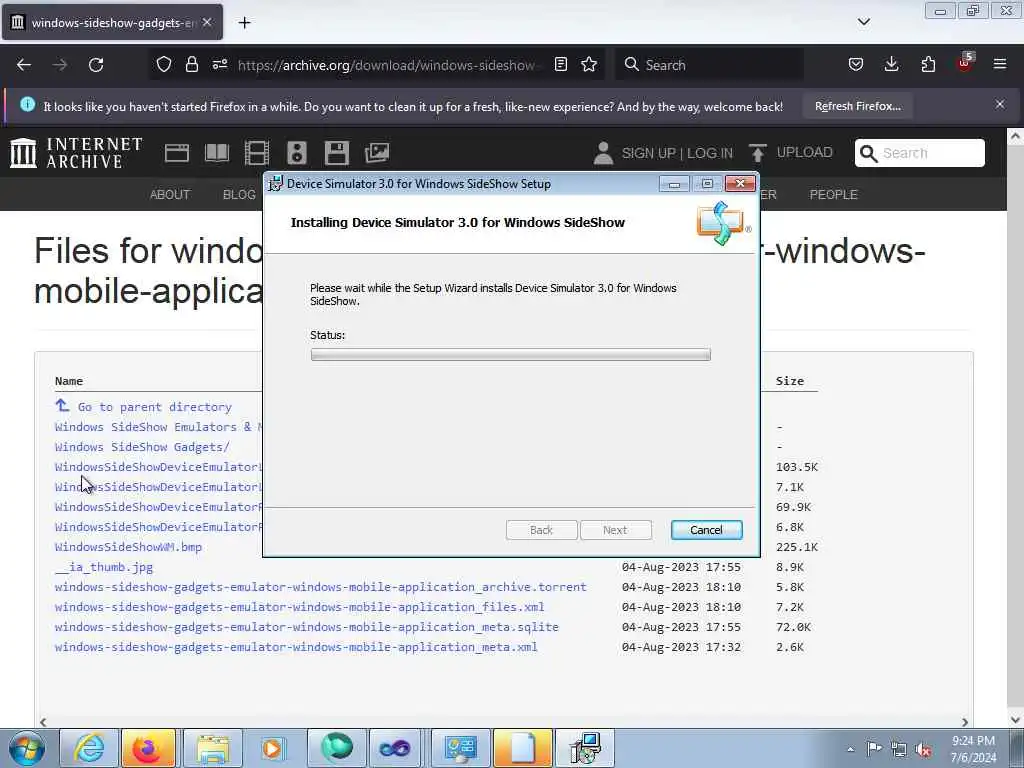Switch to the installer taskbar icon
The width and height of the screenshot is (1024, 768).
(585, 748)
